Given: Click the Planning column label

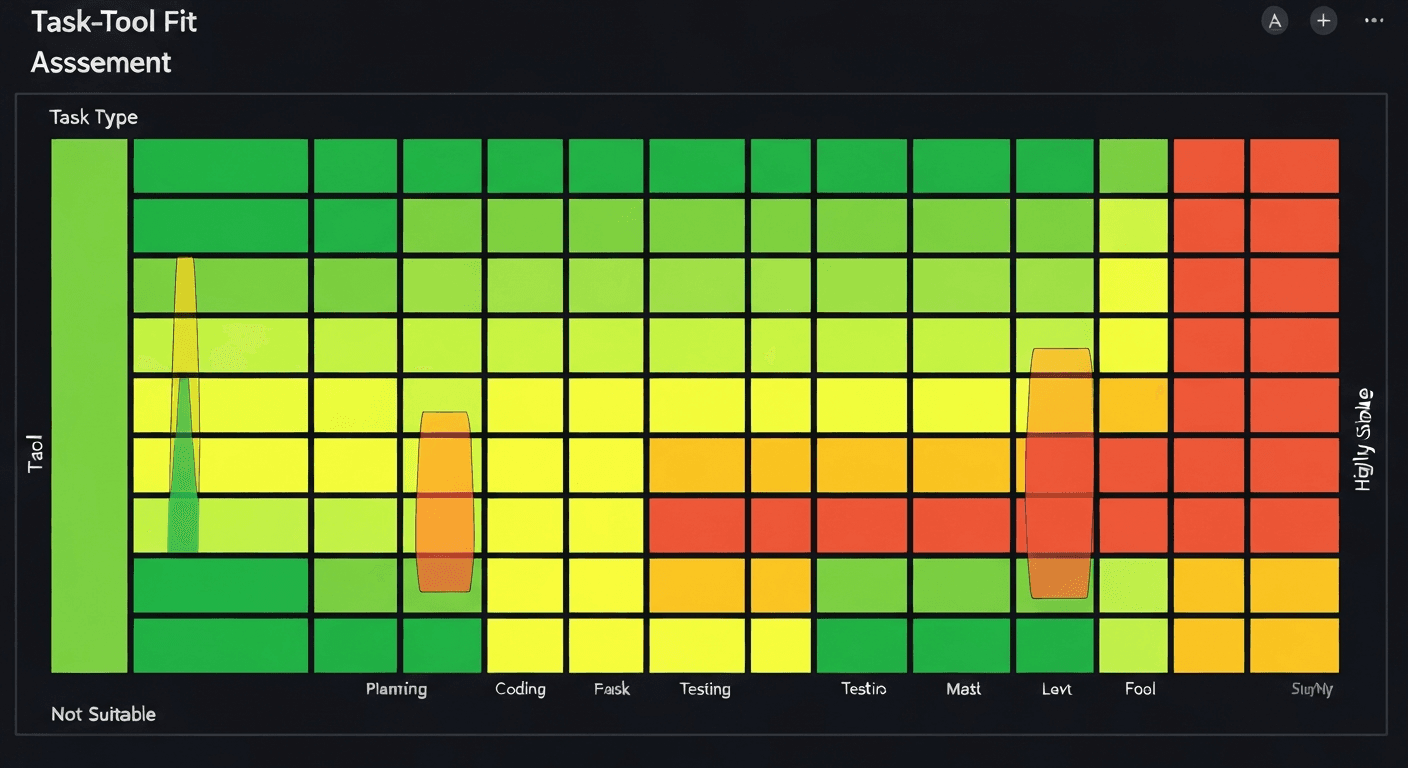Looking at the screenshot, I should pyautogui.click(x=396, y=689).
